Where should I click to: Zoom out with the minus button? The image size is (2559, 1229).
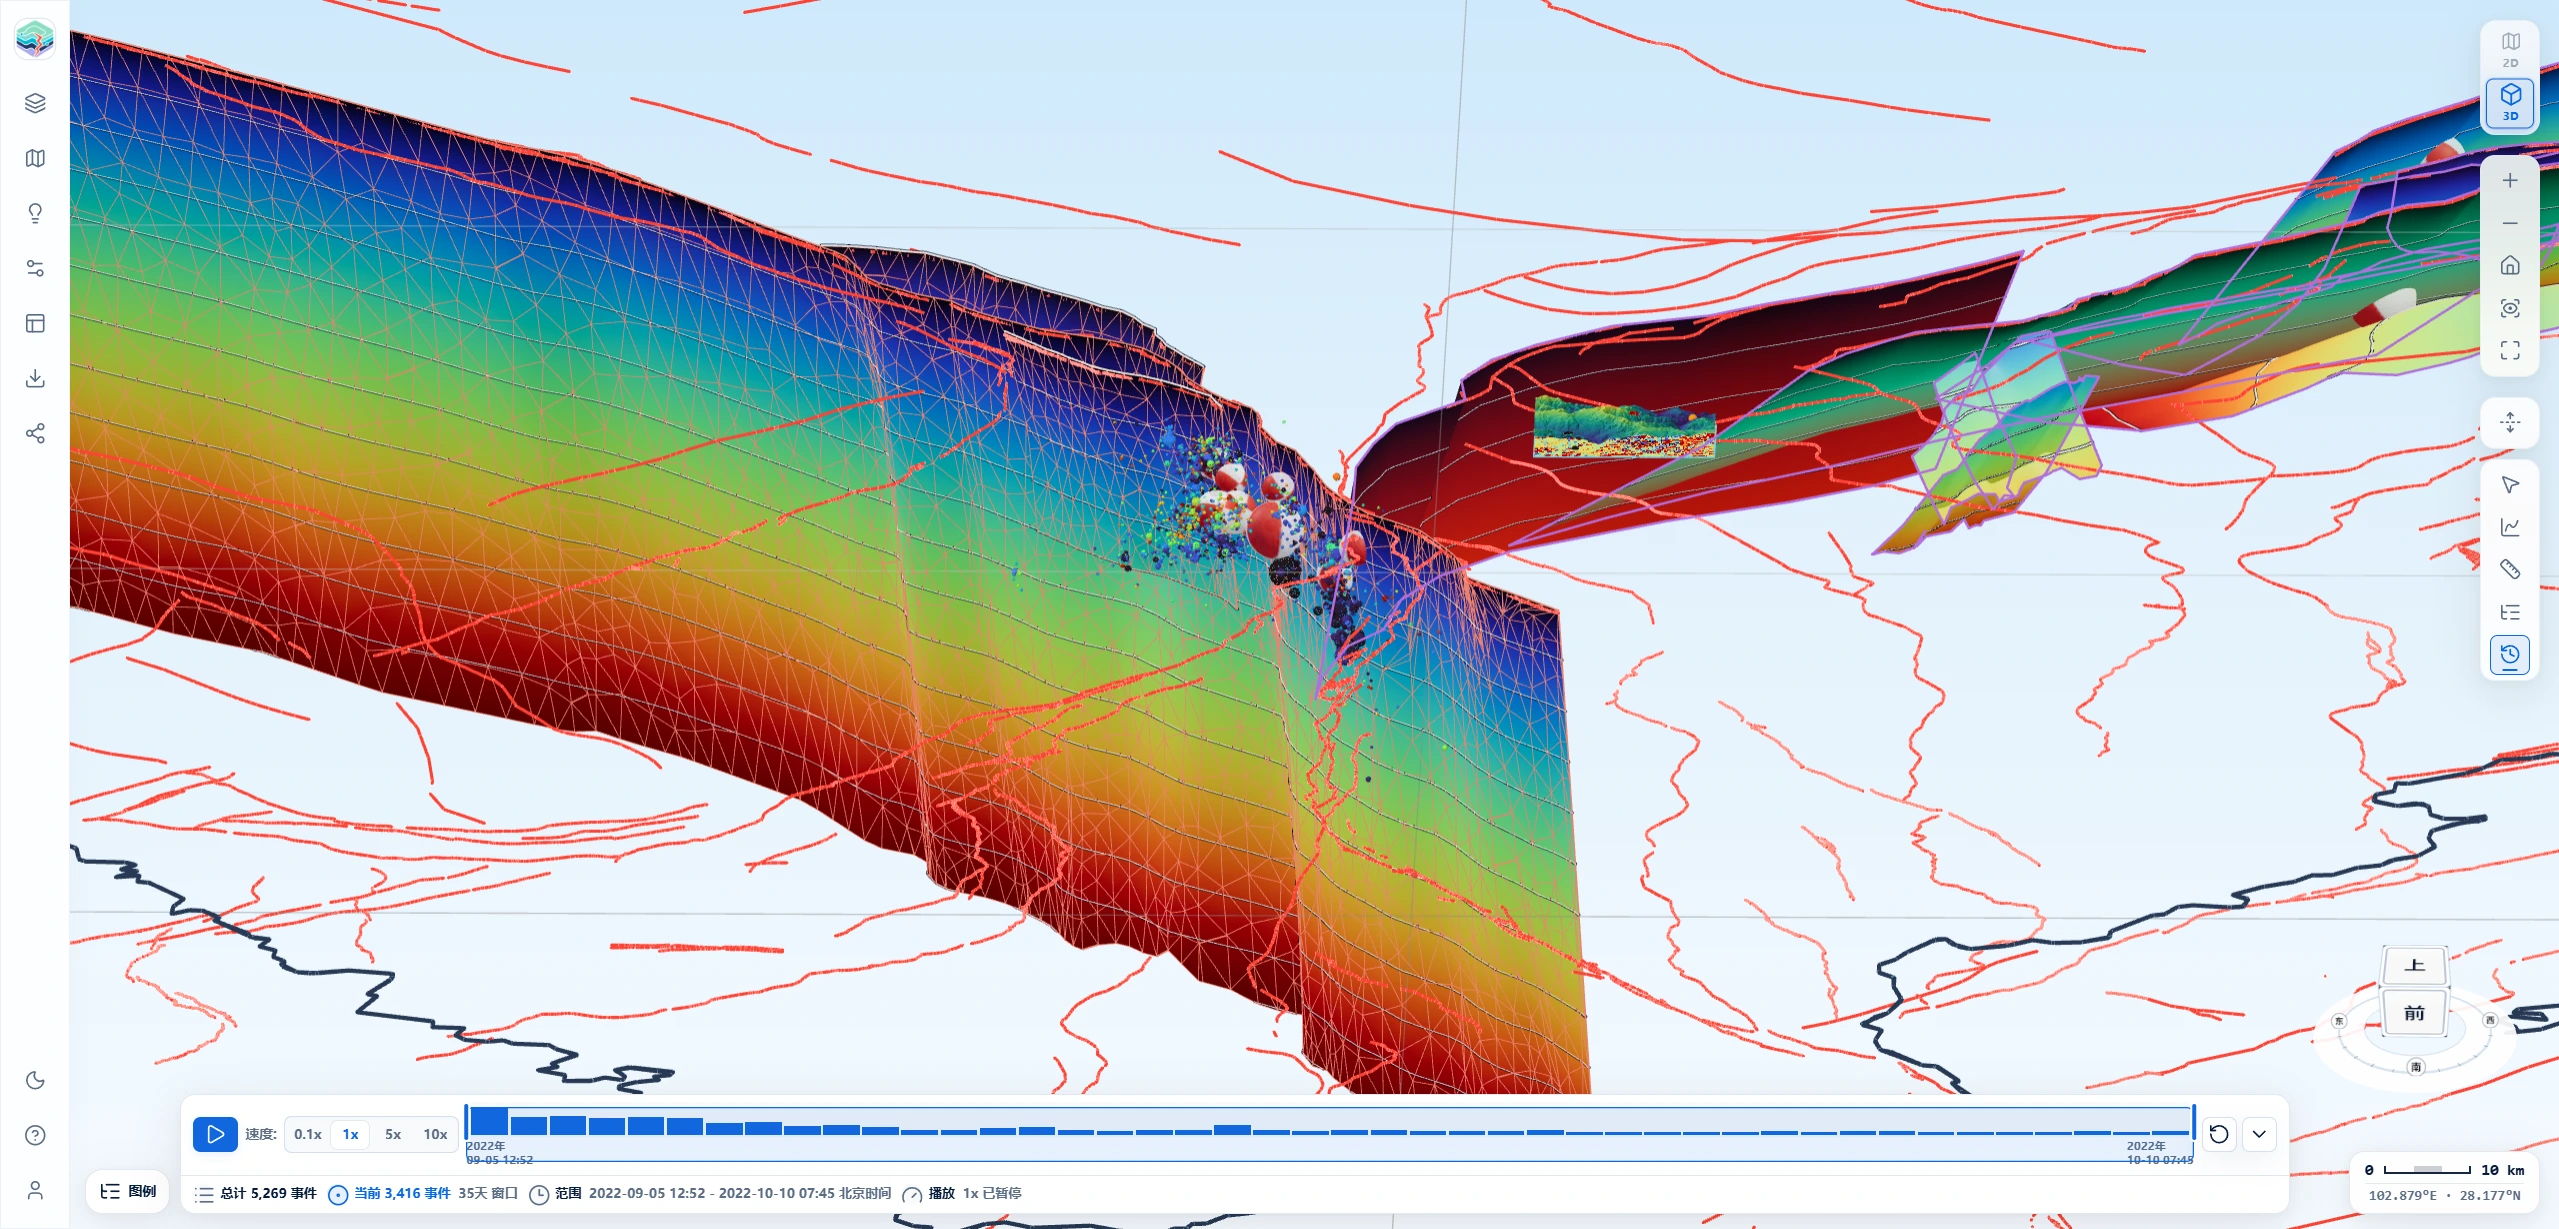pyautogui.click(x=2510, y=223)
